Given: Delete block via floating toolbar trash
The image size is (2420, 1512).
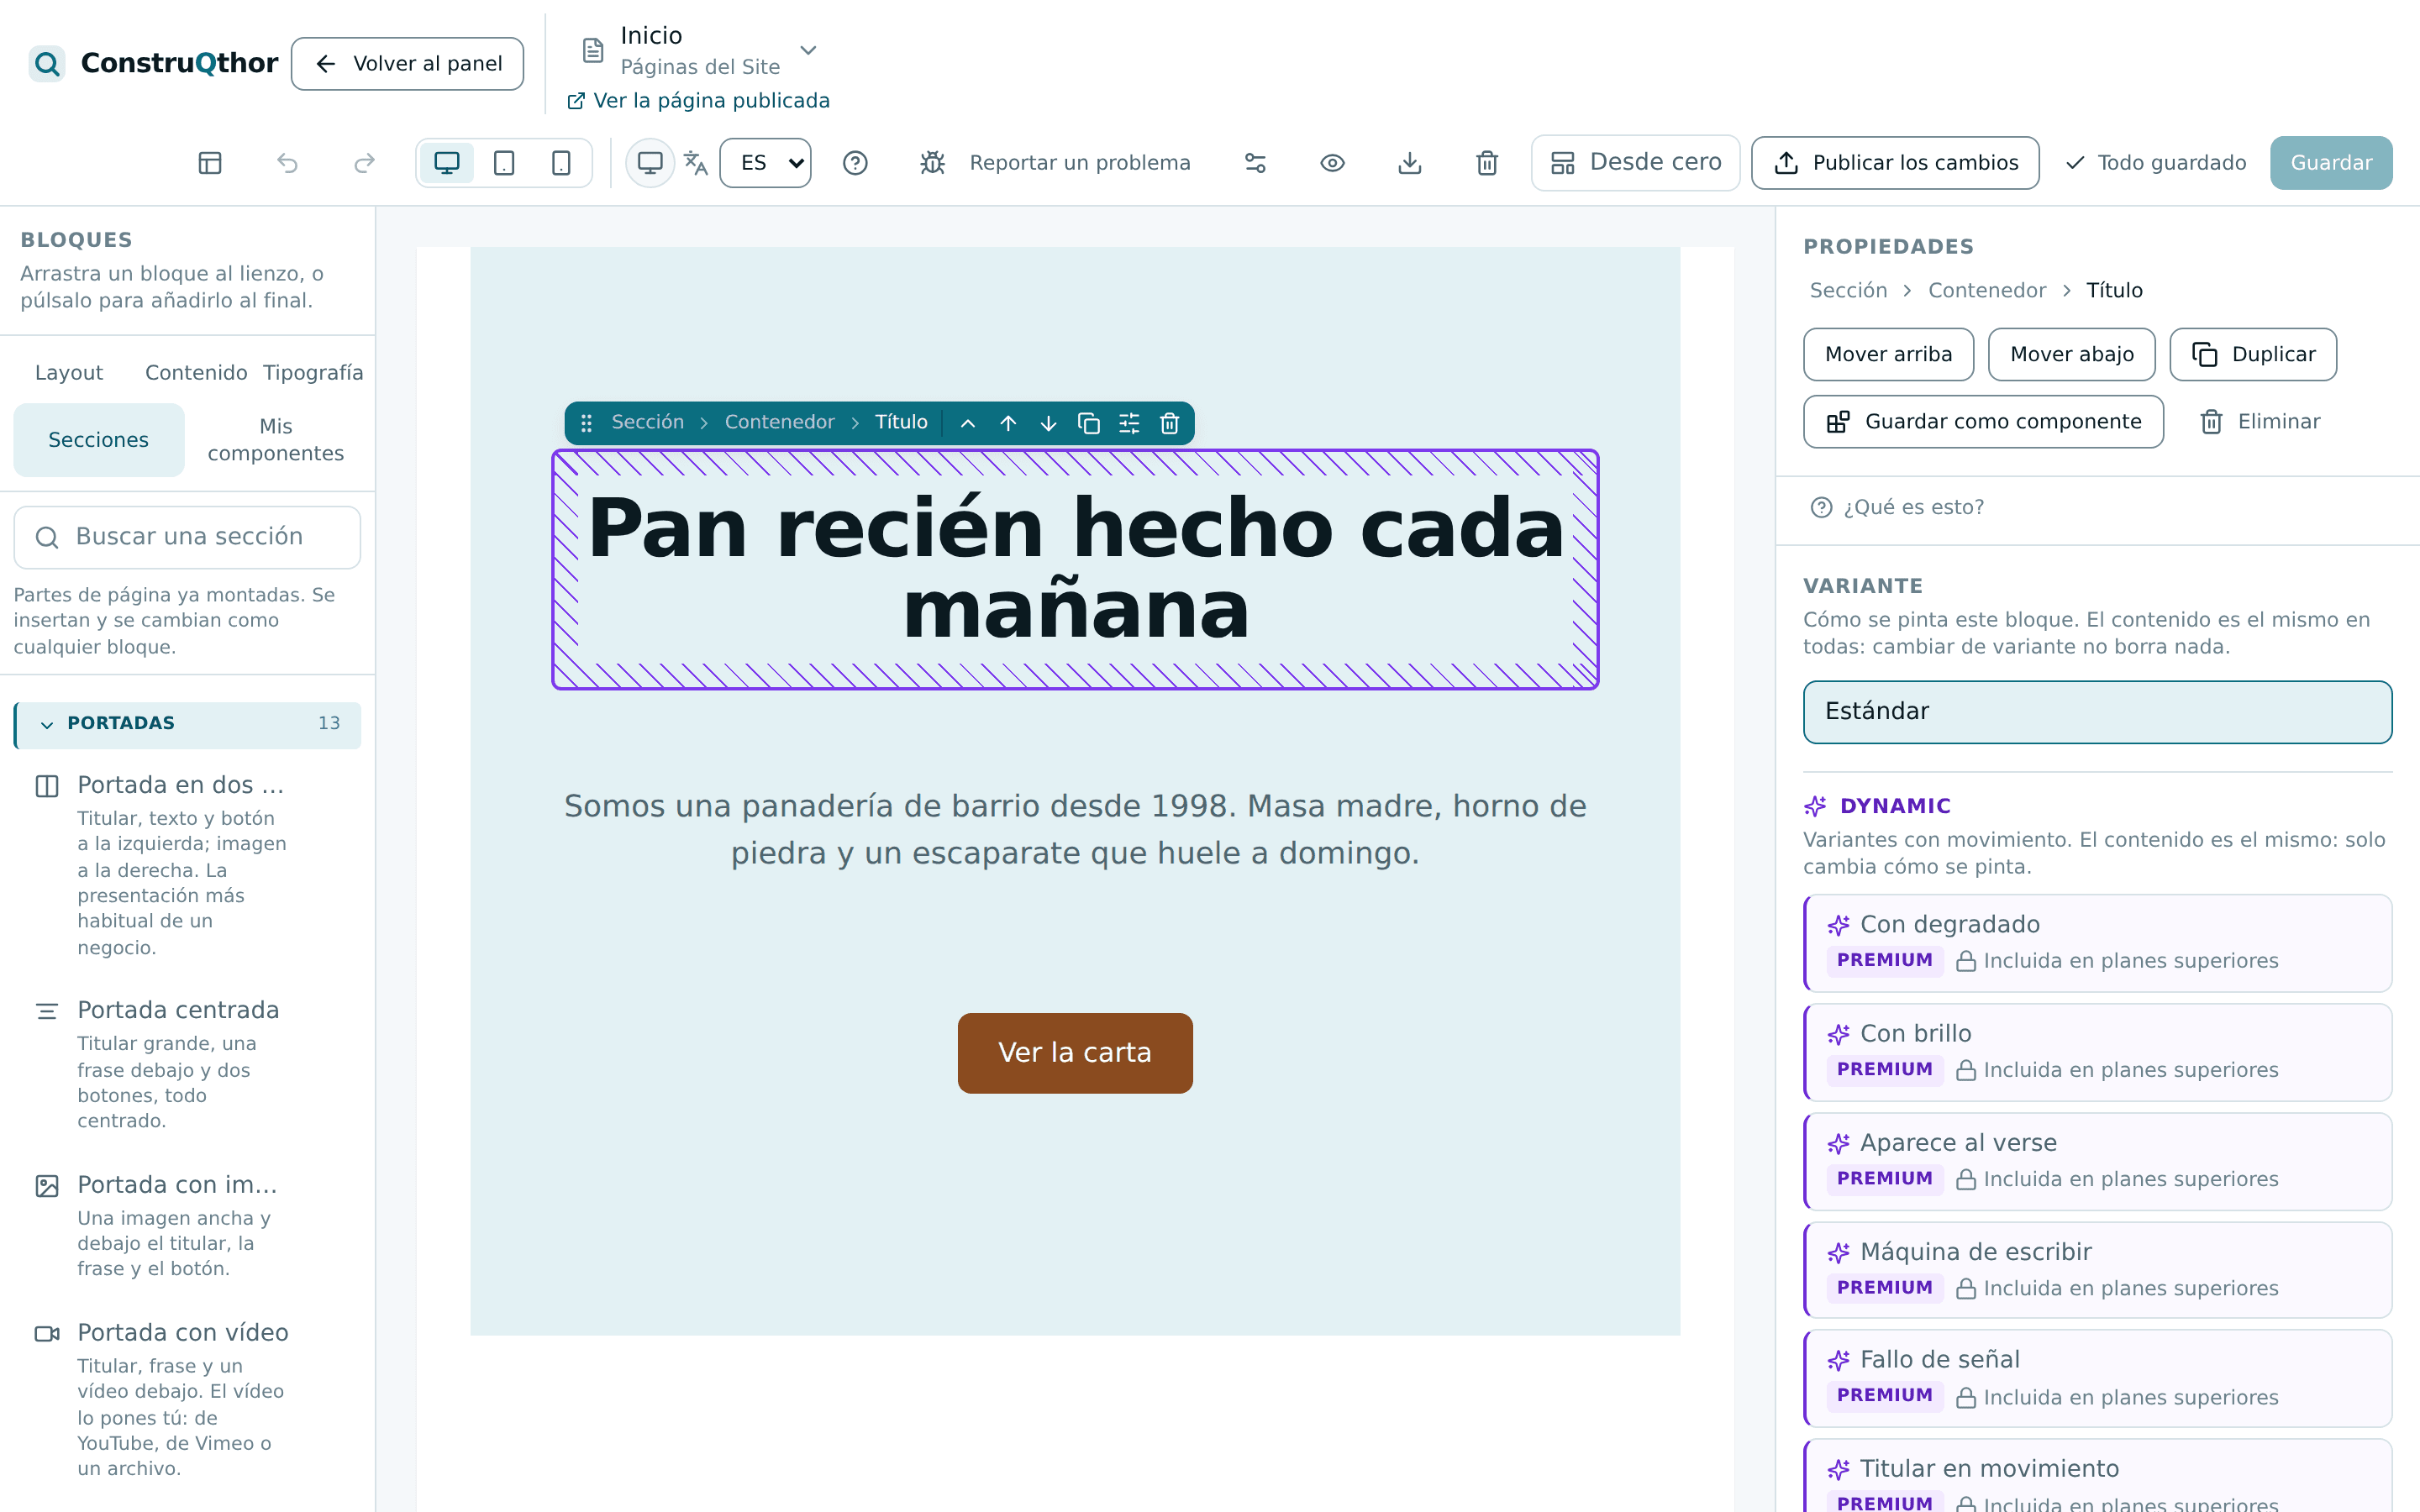Looking at the screenshot, I should tap(1169, 423).
